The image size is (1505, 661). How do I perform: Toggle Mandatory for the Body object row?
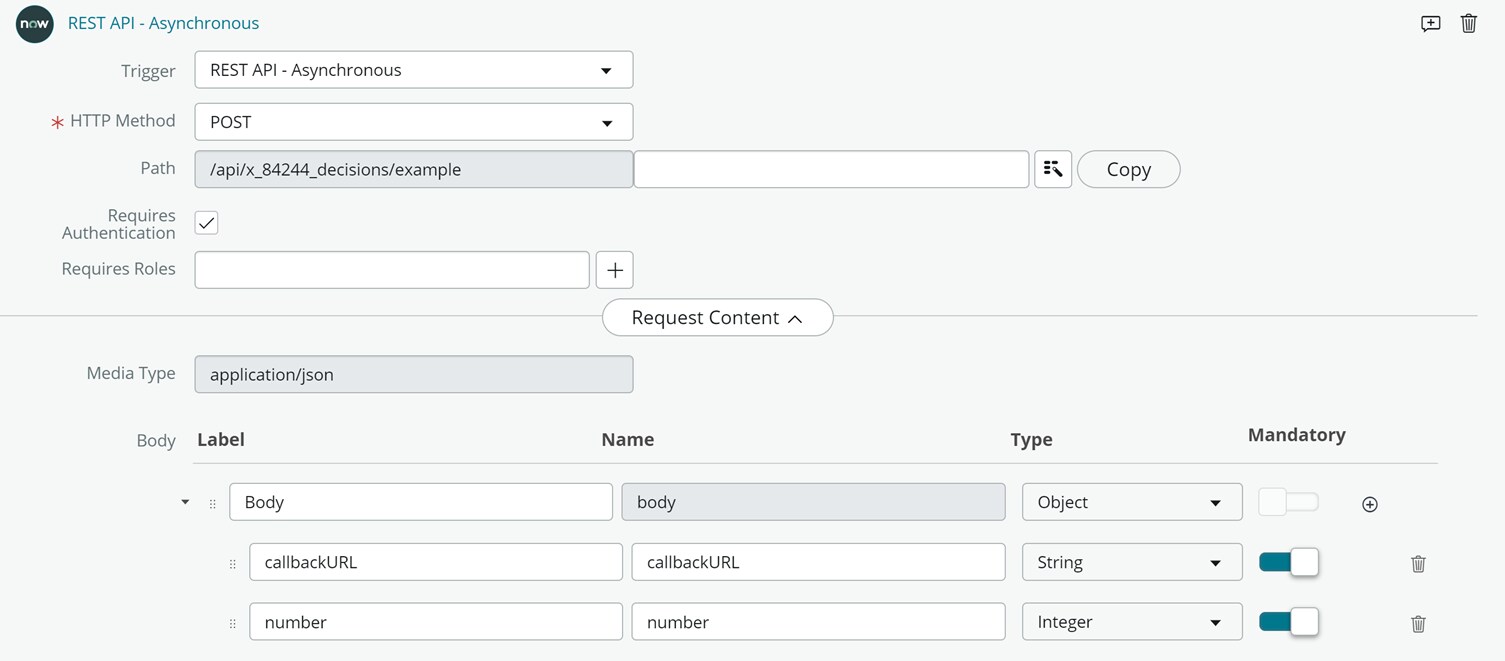tap(1288, 502)
